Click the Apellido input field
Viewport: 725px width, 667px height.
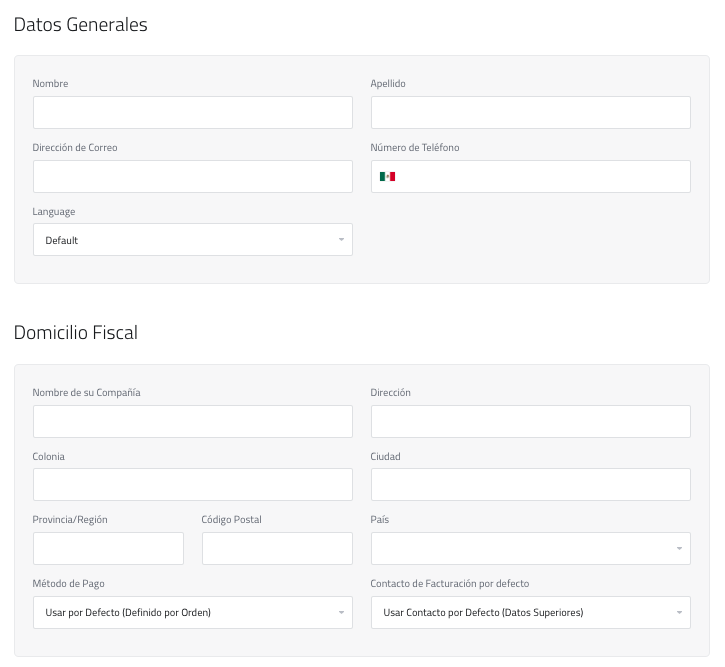(x=530, y=113)
